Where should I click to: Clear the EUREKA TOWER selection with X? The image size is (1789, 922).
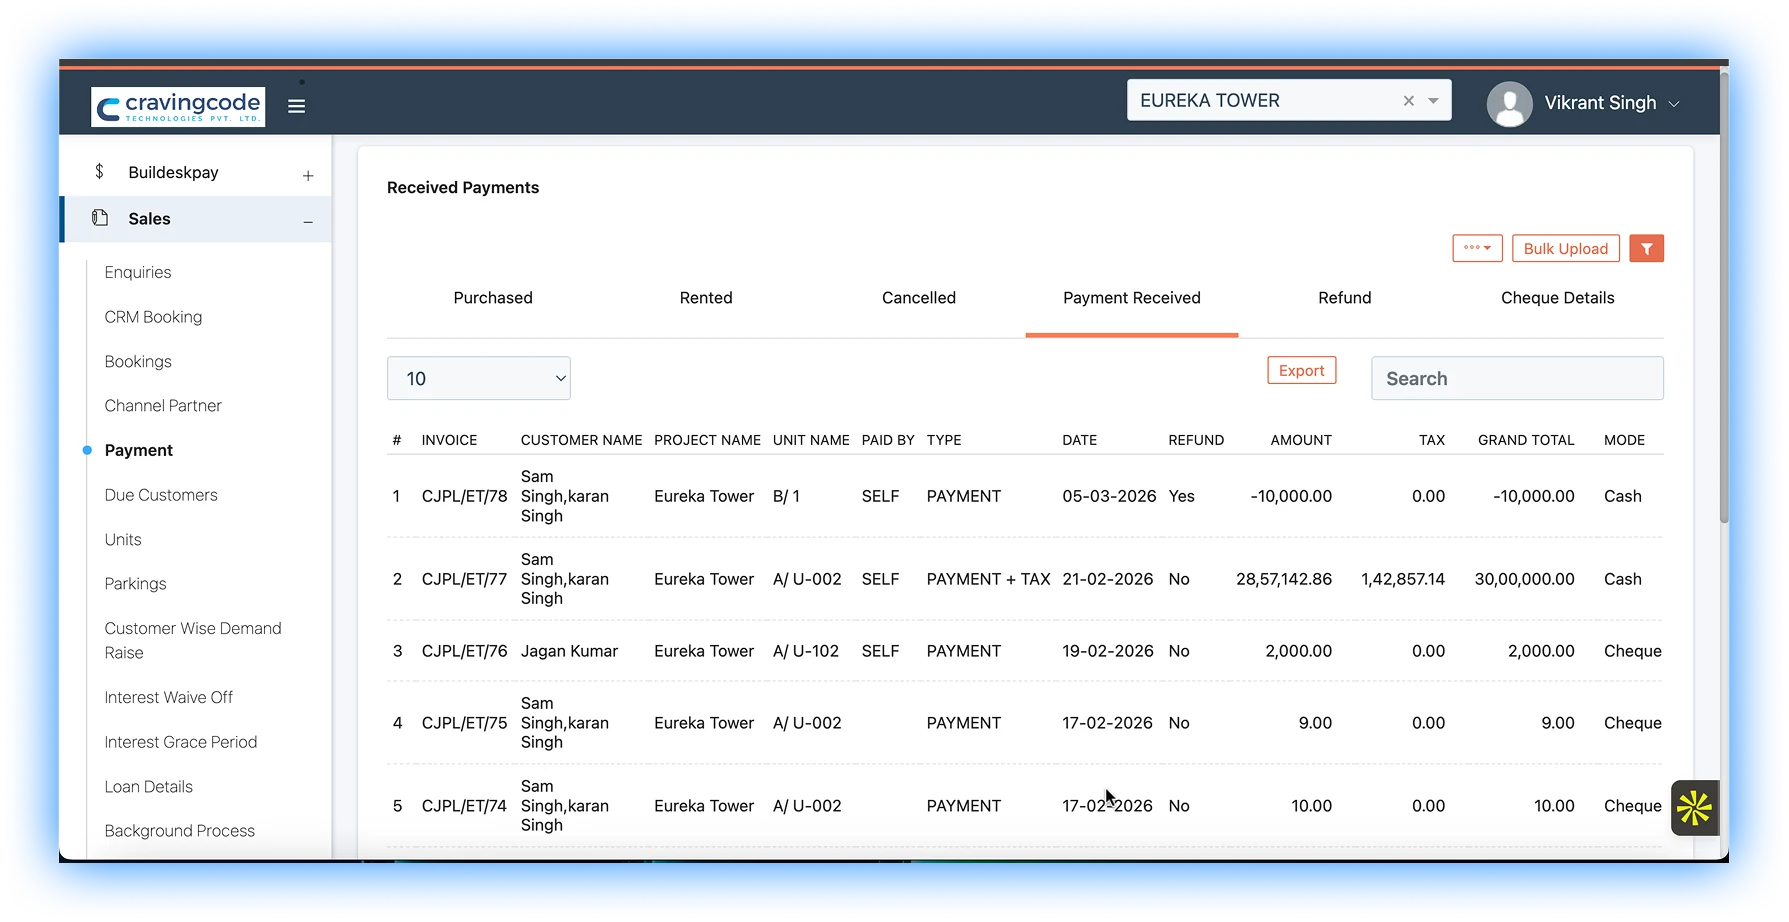coord(1408,101)
